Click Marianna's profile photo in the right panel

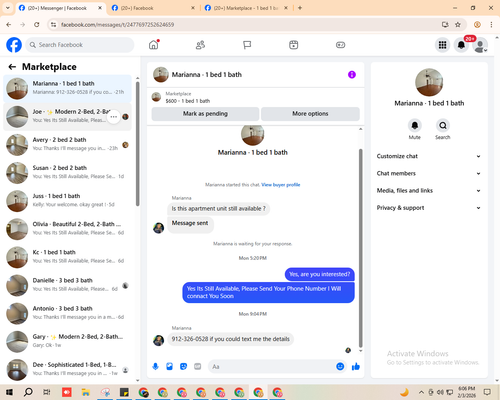(x=429, y=82)
